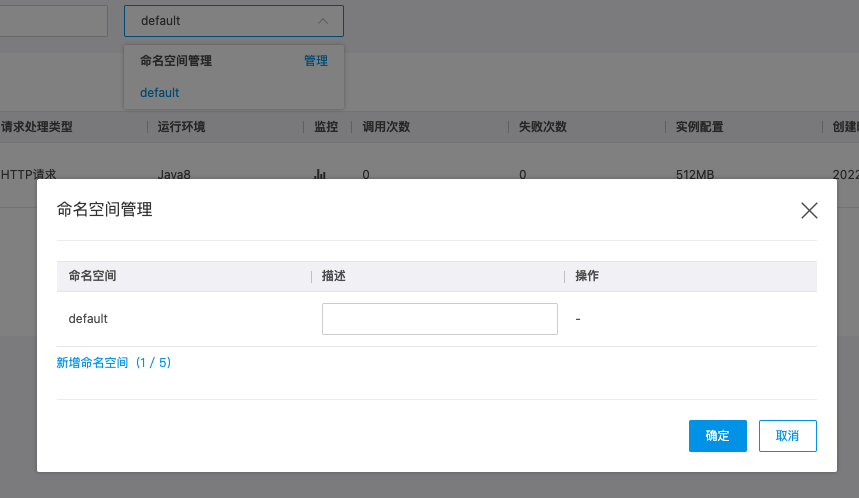Click the 失败次数 column header
Viewport: 859px width, 498px height.
543,127
